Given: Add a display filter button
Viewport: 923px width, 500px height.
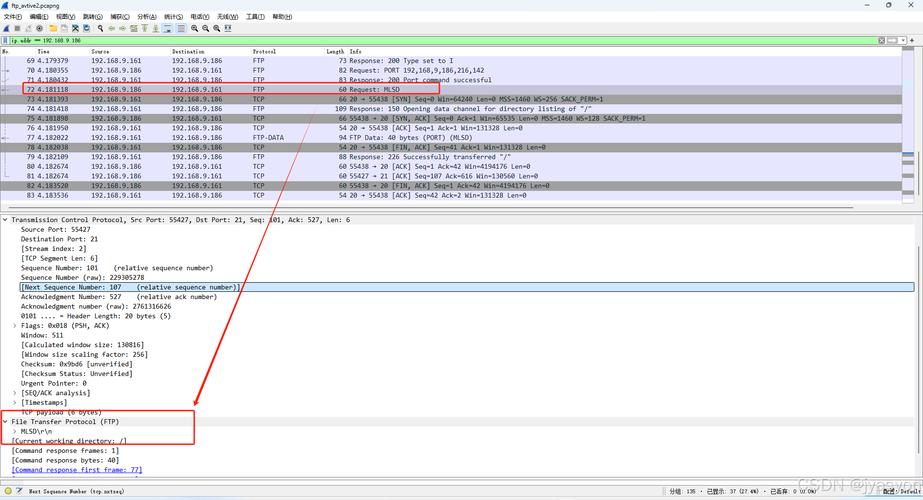Looking at the screenshot, I should coord(912,41).
